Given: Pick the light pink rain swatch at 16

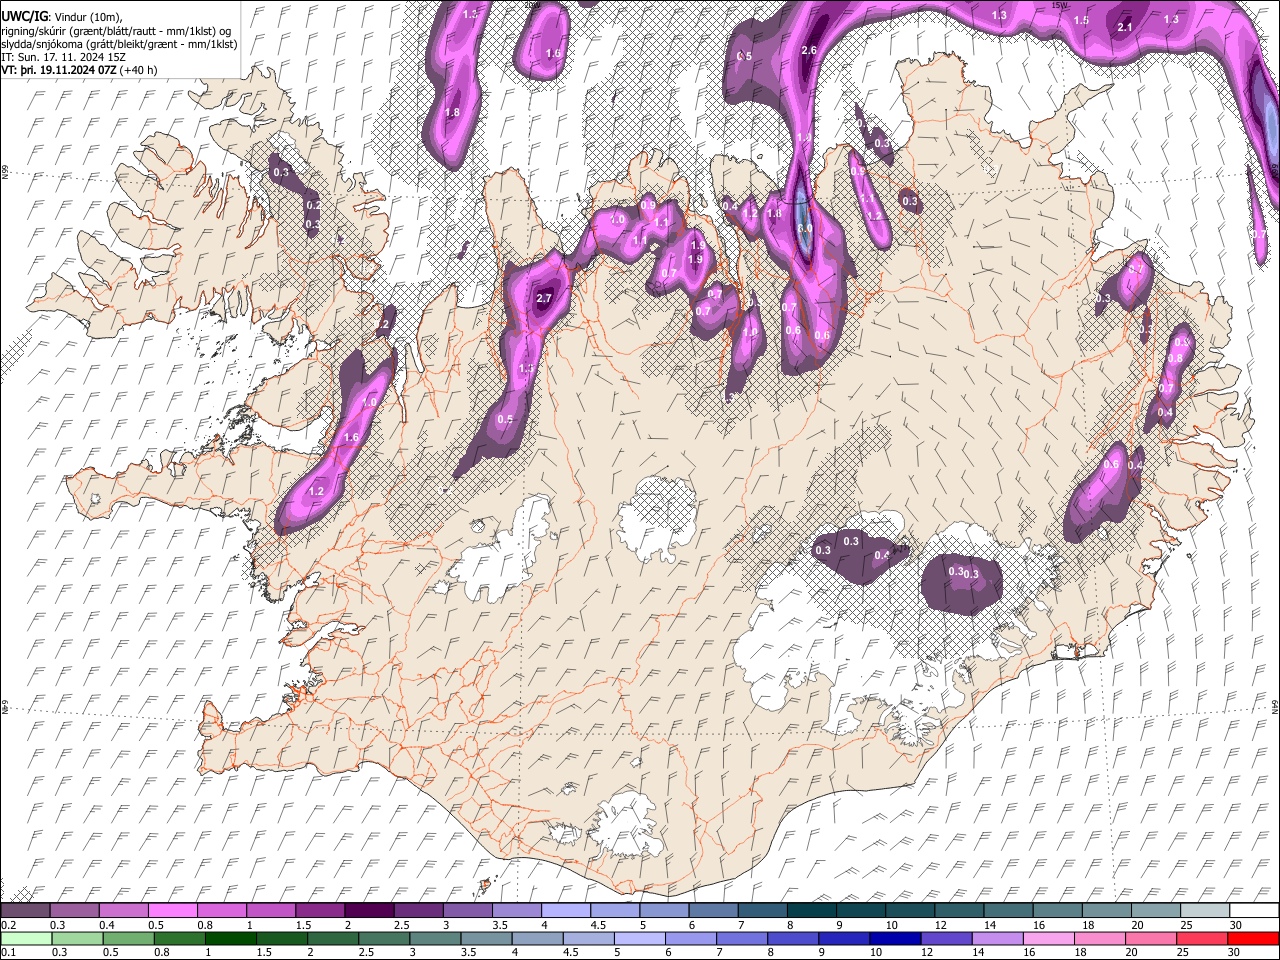Looking at the screenshot, I should click(x=1048, y=938).
